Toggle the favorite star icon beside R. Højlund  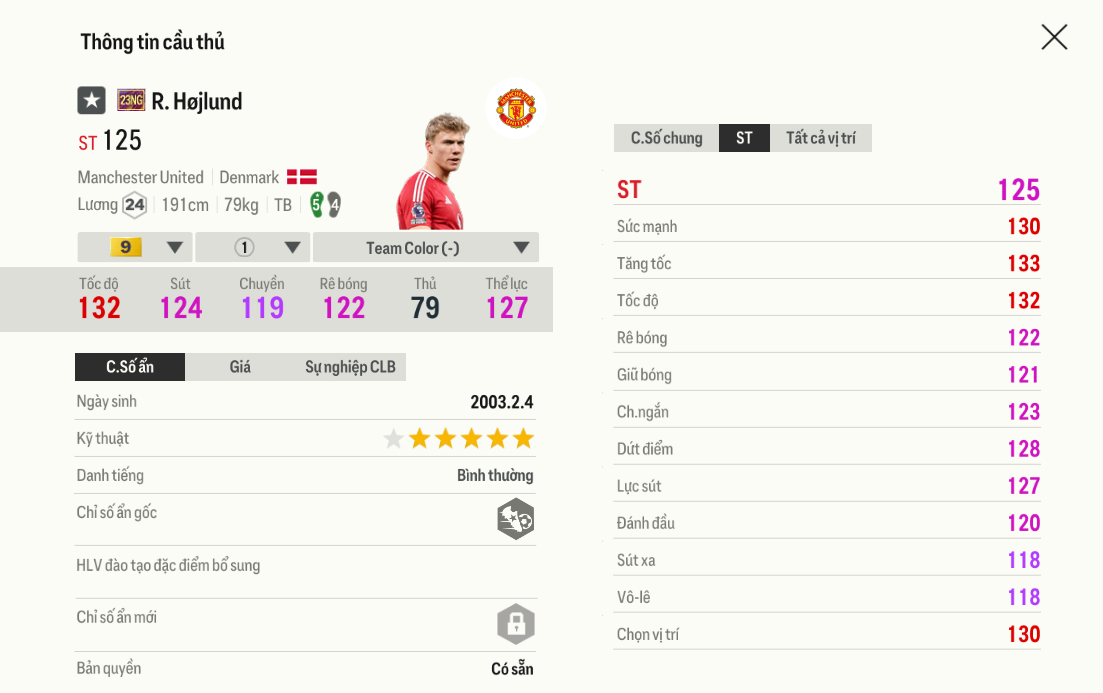coord(91,101)
